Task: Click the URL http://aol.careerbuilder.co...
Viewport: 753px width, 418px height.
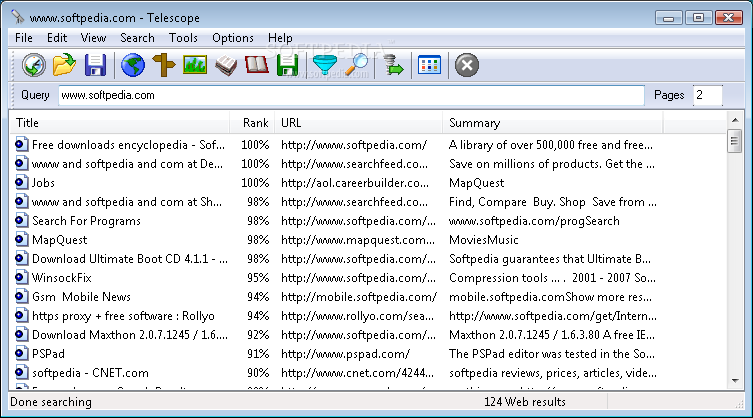Action: click(355, 183)
